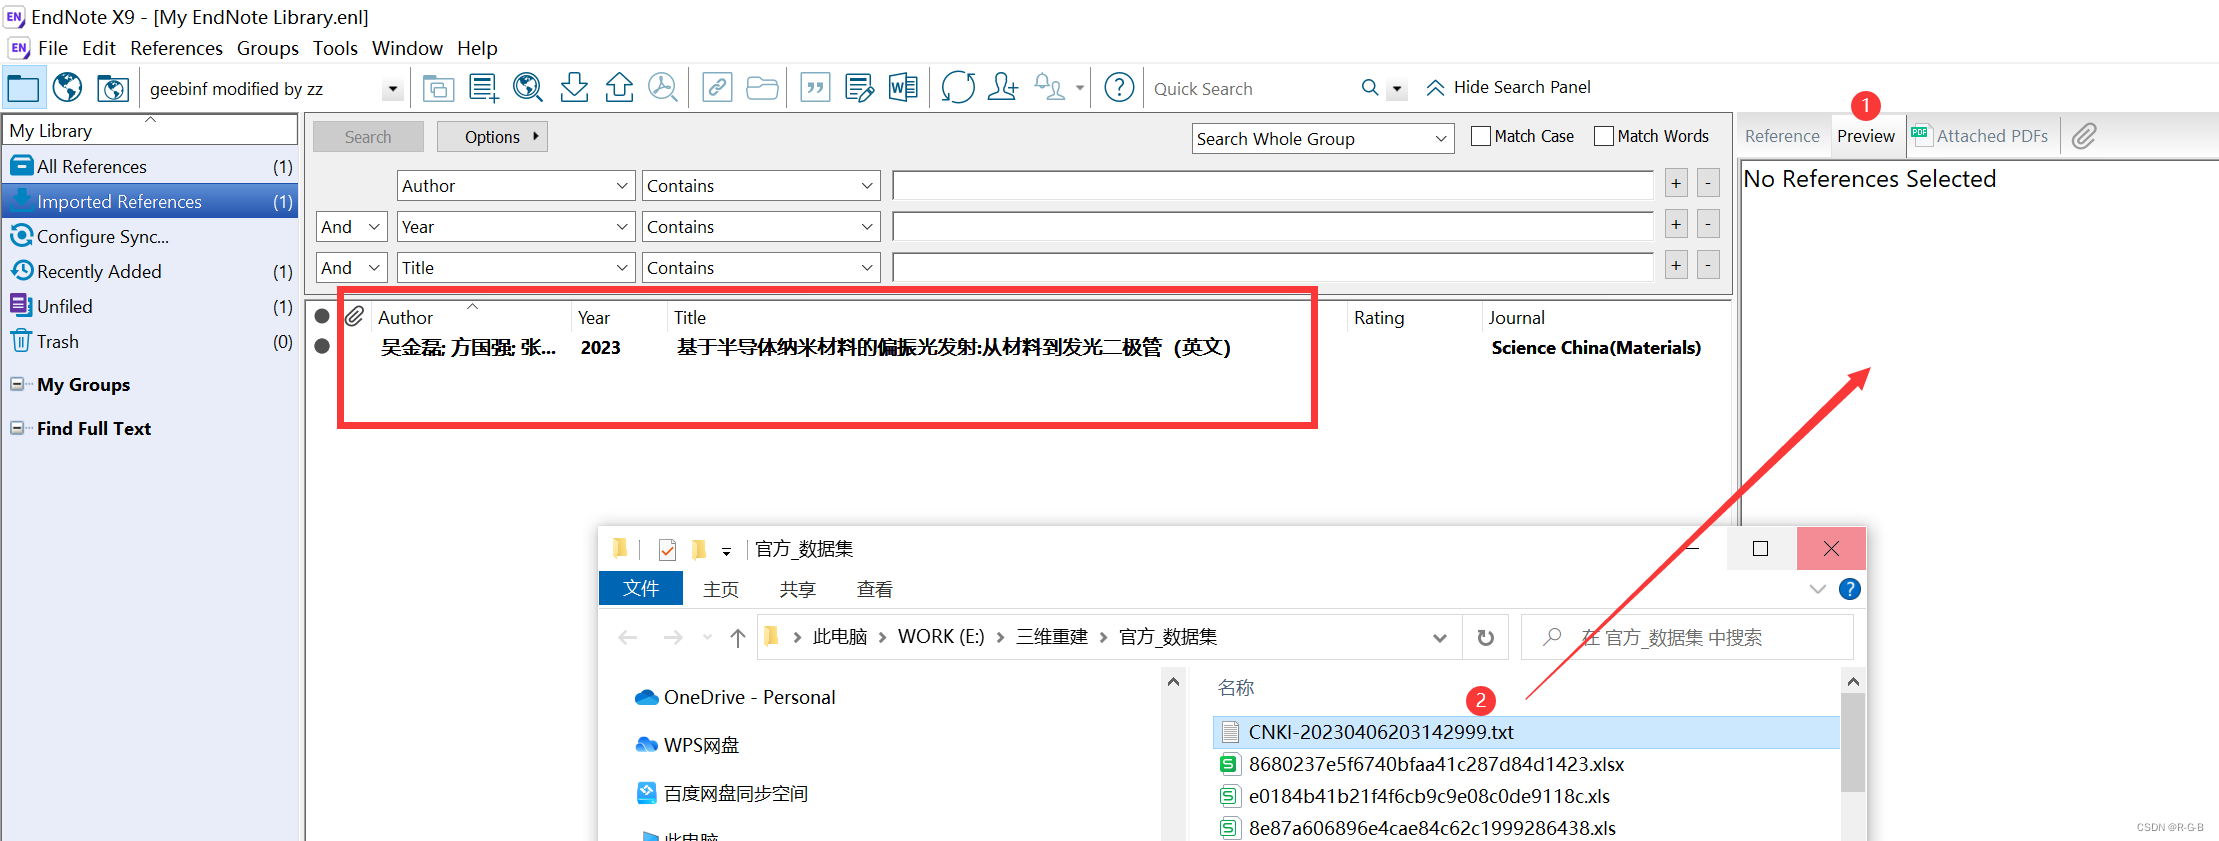Remove the Year search row
Screen dimensions: 2219x841
click(x=1709, y=224)
